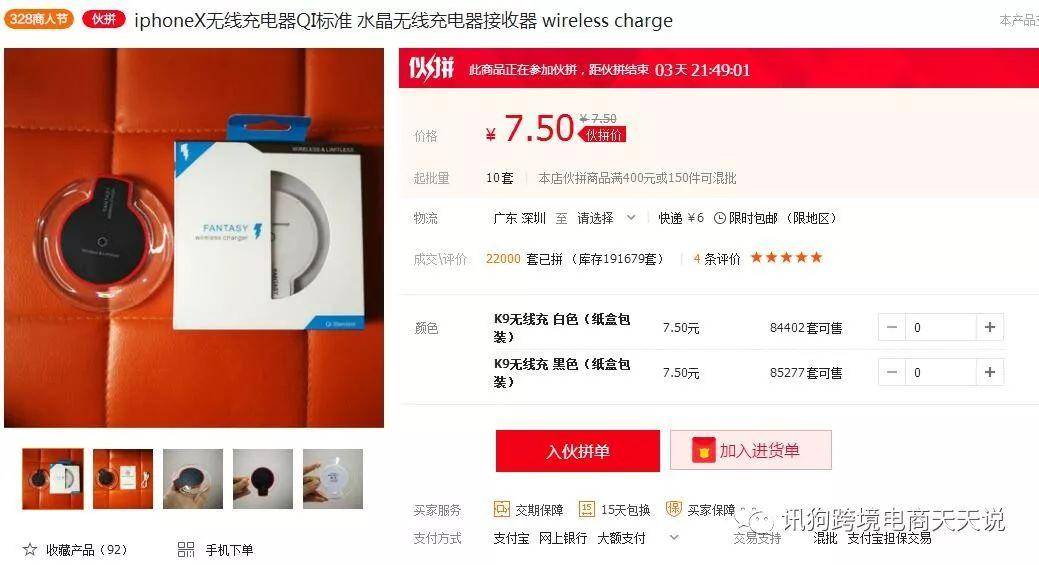Click the 交期保障 service icon
1039x565 pixels.
502,509
